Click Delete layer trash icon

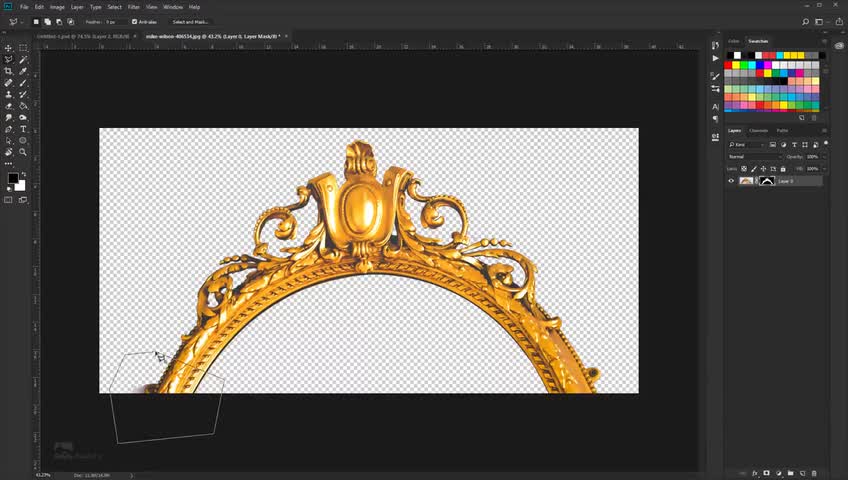click(x=814, y=473)
